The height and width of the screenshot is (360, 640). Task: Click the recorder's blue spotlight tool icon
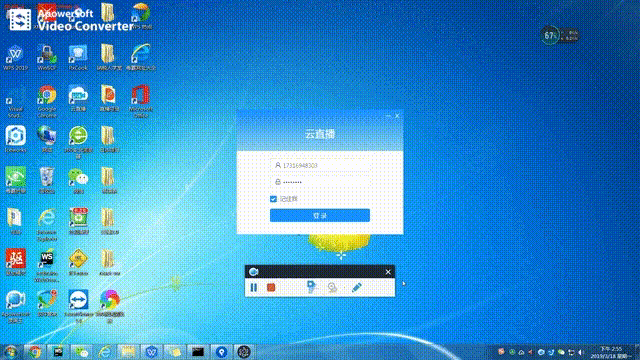(311, 287)
